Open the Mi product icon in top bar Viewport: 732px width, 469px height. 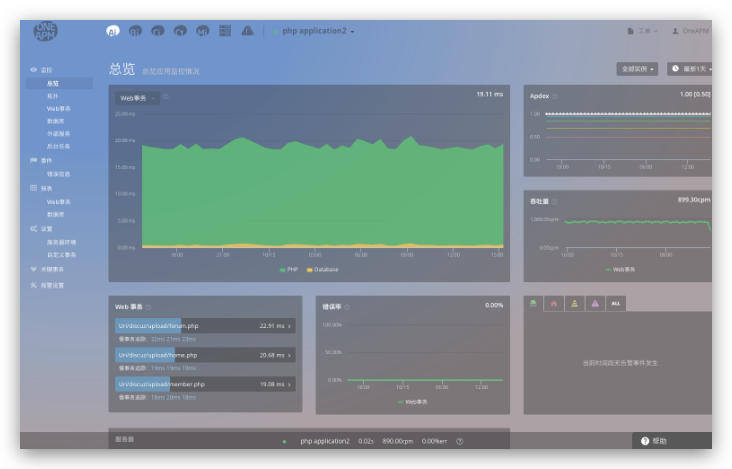point(202,31)
